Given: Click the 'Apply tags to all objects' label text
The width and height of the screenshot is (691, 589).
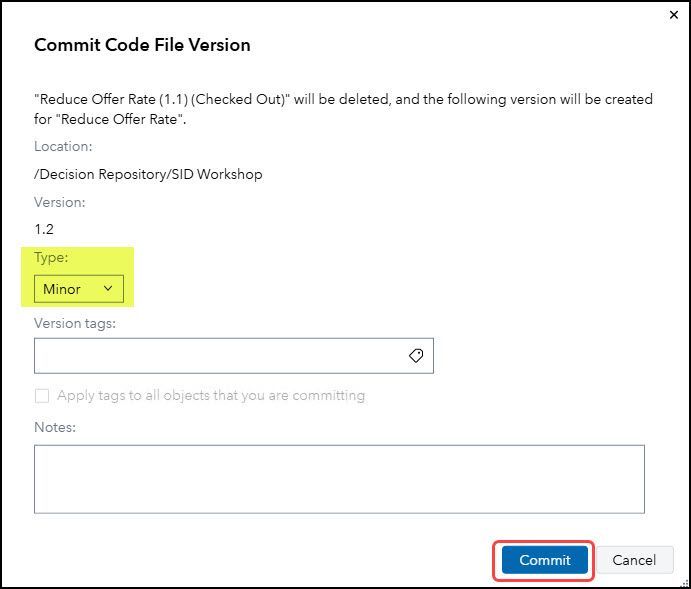Looking at the screenshot, I should (211, 395).
